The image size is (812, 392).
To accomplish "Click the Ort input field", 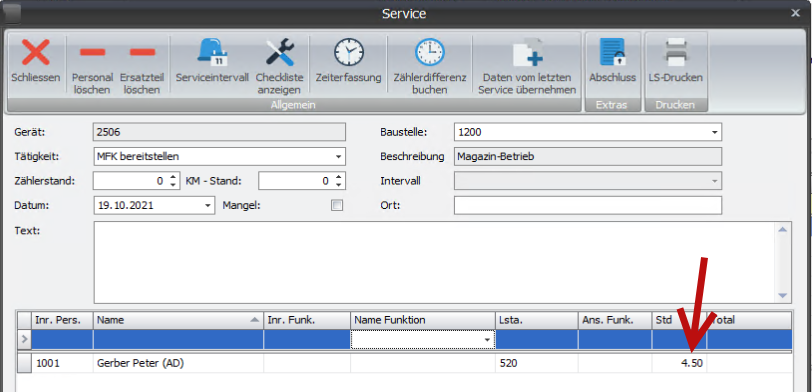I will click(588, 205).
